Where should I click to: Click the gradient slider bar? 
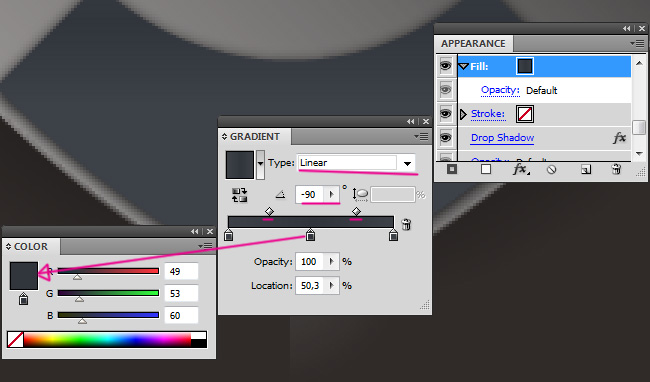[311, 222]
